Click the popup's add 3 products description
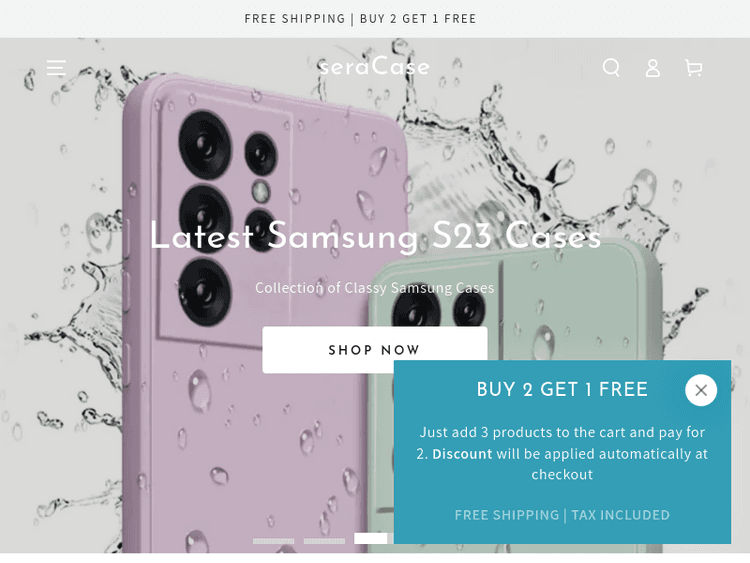 [562, 453]
